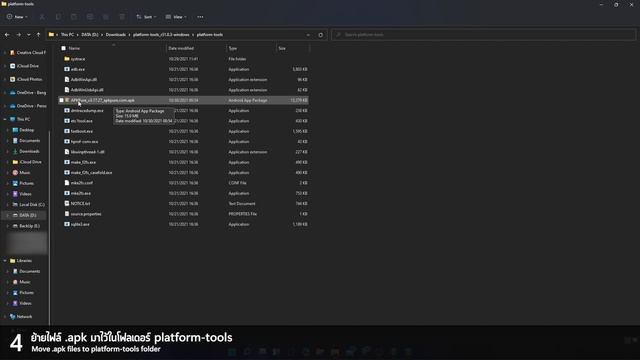Open the address bar history dropdown
The image size is (640, 360).
tap(308, 35)
